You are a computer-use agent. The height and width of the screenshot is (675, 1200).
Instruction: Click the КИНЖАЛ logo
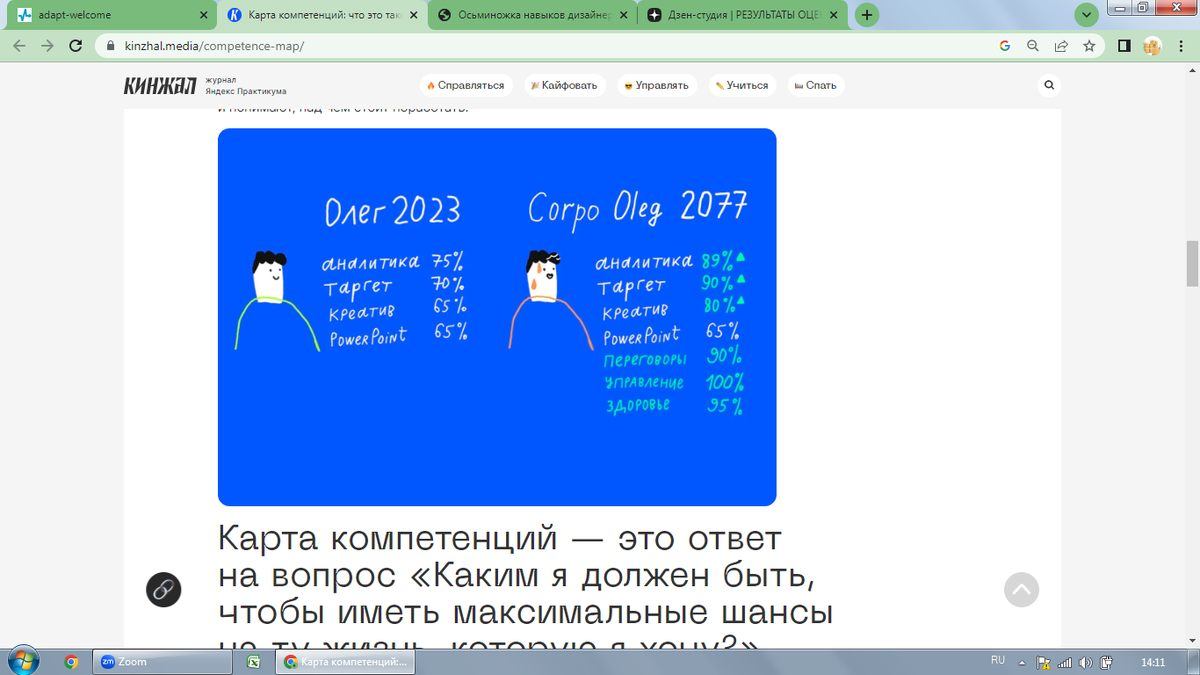[x=160, y=86]
